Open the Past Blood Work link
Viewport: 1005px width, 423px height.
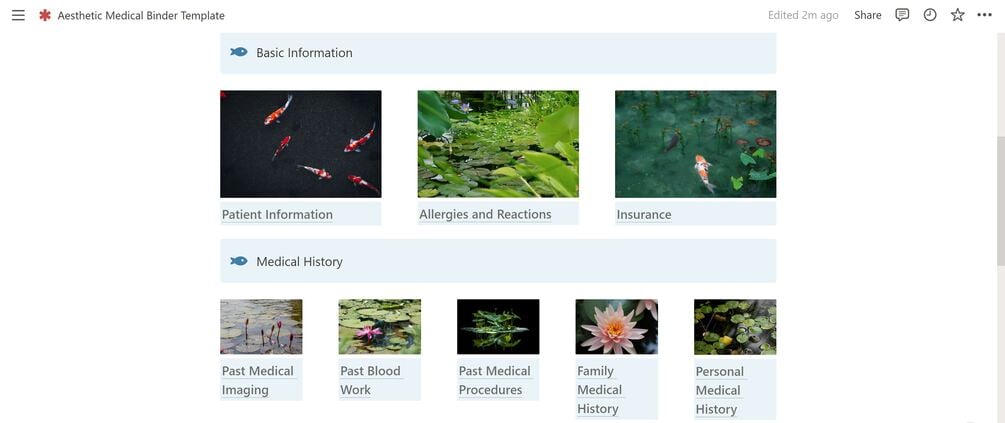tap(370, 380)
